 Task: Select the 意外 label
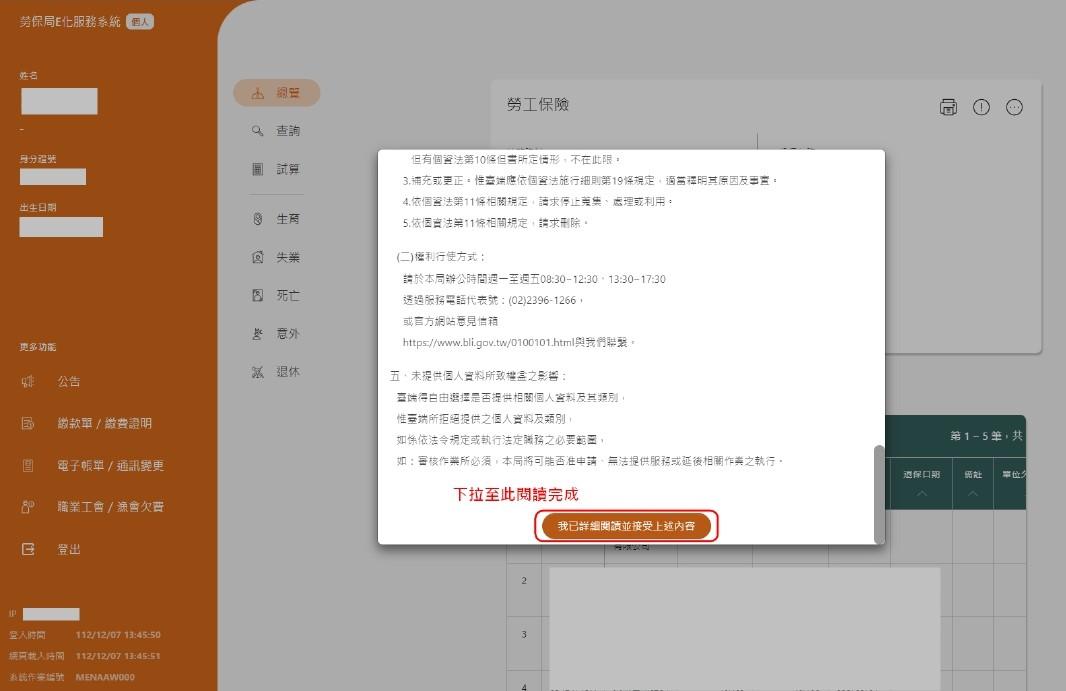(x=288, y=333)
